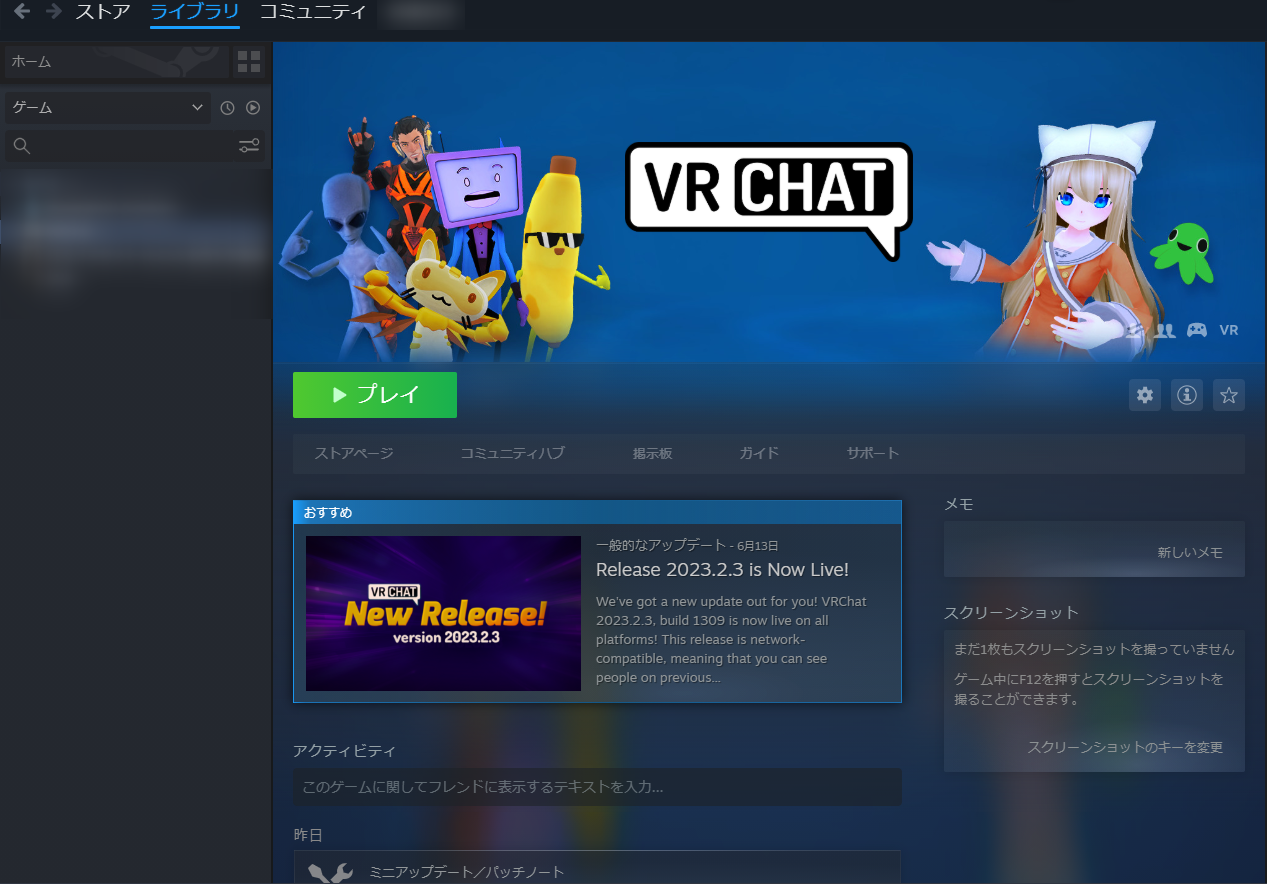Viewport: 1267px width, 884px height.
Task: Open advanced filter options icon
Action: (250, 147)
